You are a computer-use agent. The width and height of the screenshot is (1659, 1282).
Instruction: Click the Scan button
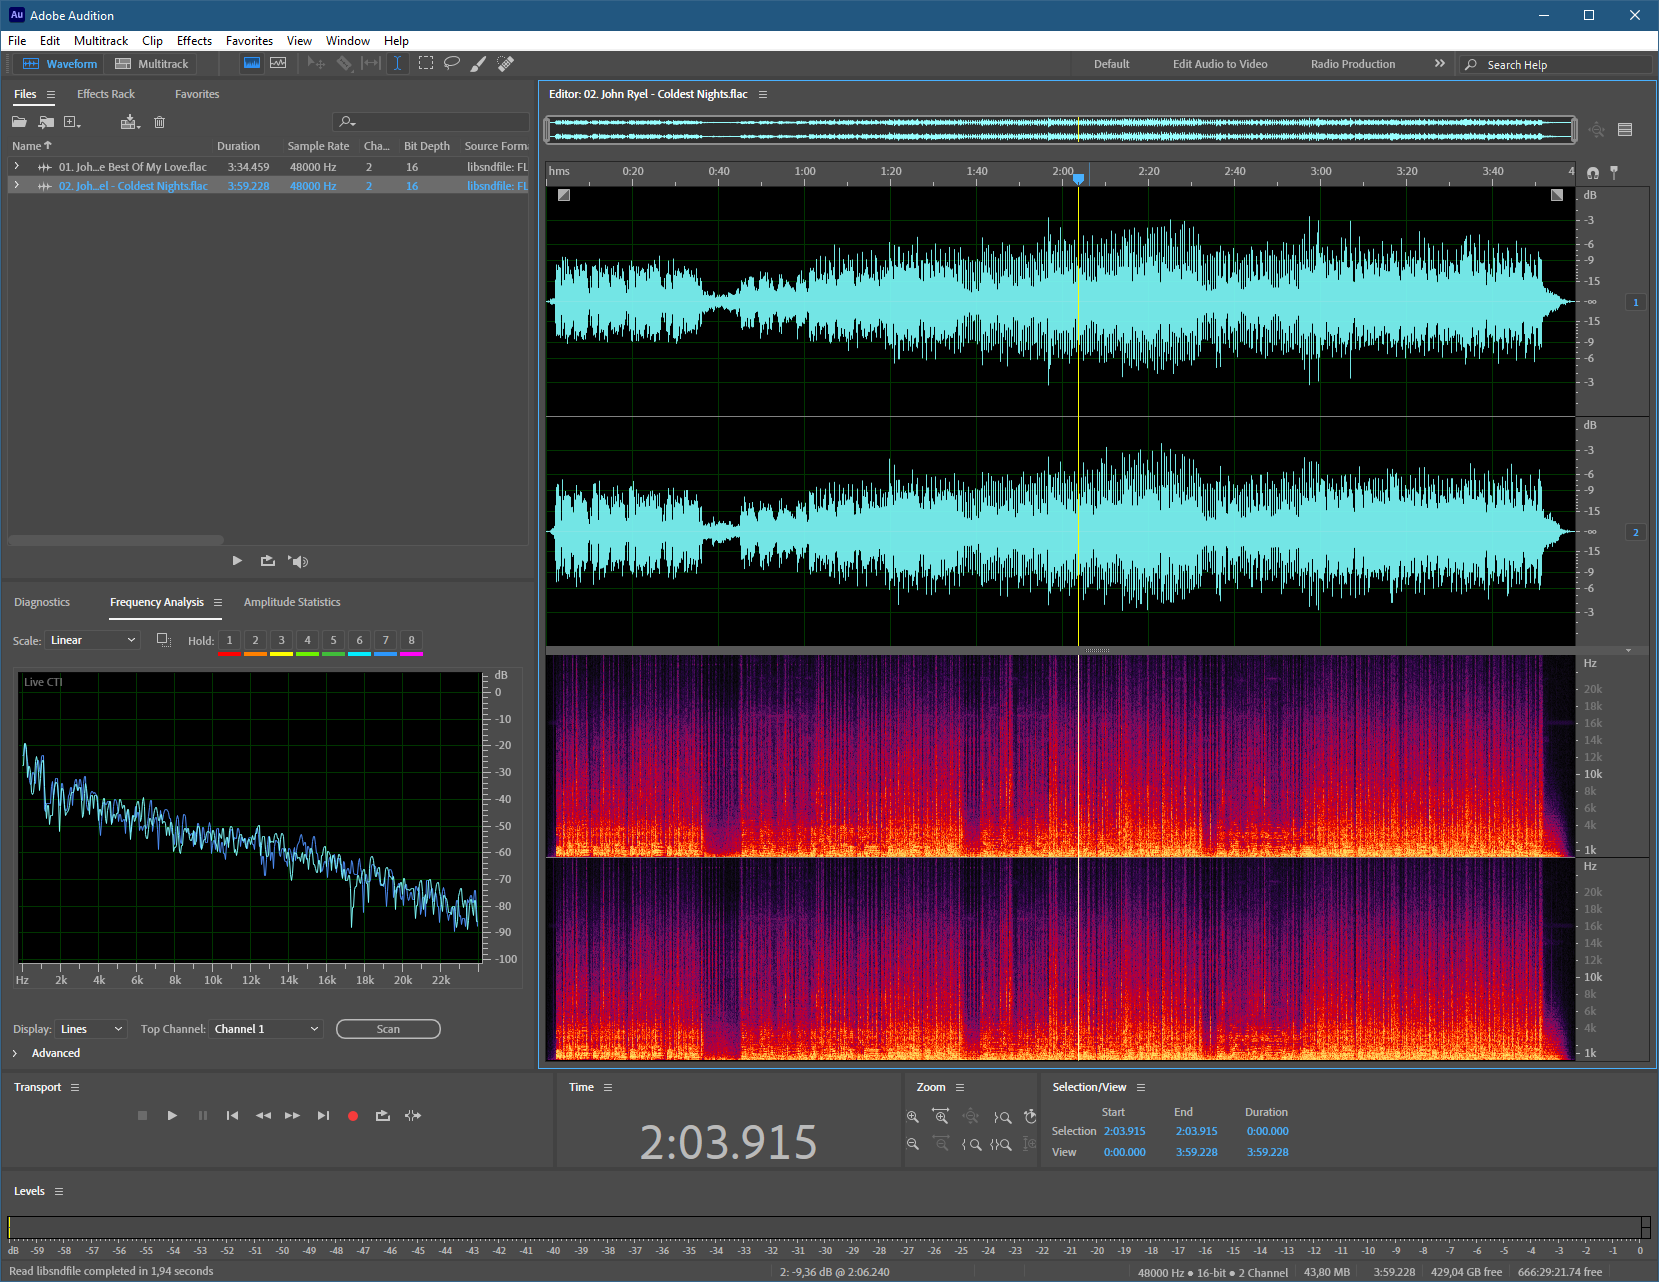click(x=388, y=1029)
